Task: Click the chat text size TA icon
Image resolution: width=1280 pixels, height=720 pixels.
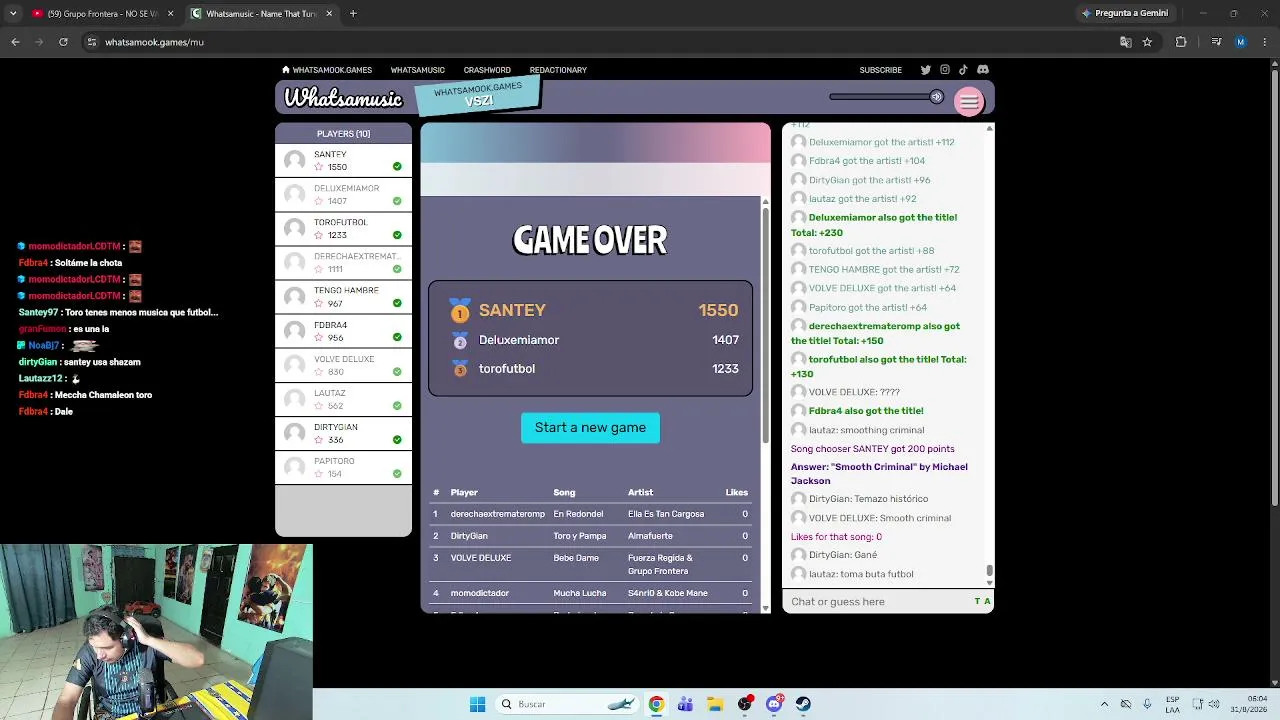Action: point(982,601)
